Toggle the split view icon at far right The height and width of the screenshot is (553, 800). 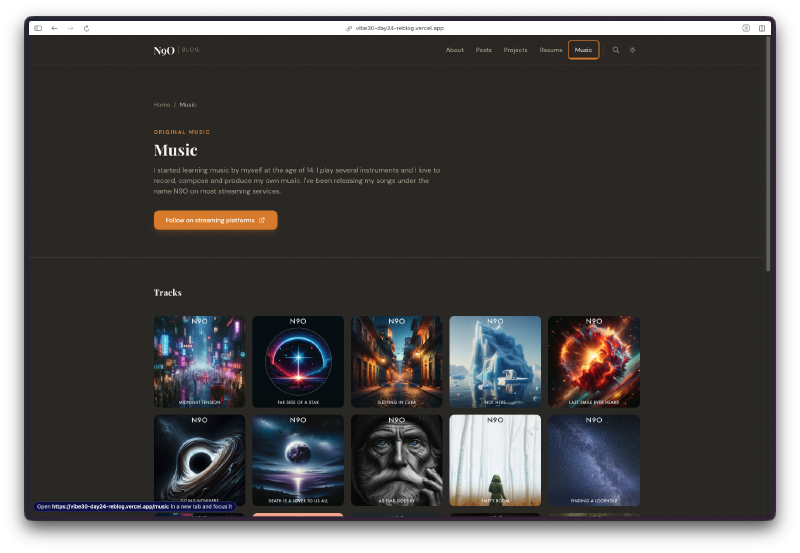pos(762,28)
